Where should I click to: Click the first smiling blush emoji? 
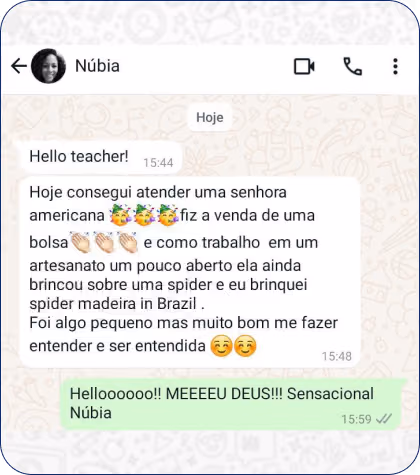[221, 346]
